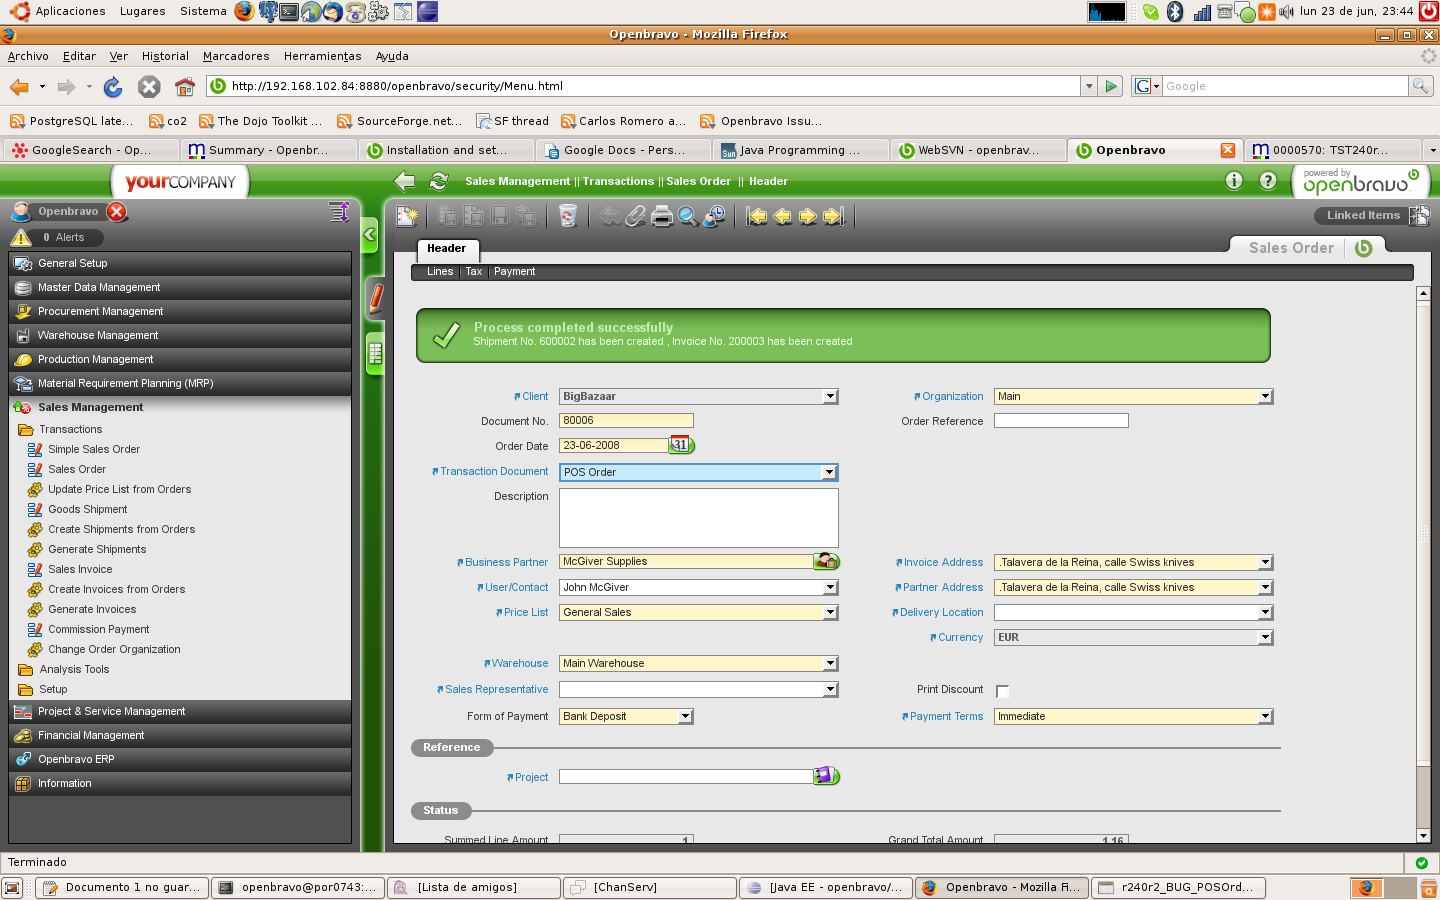Viewport: 1440px width, 900px height.
Task: Go to the last record arrow
Action: tap(834, 216)
